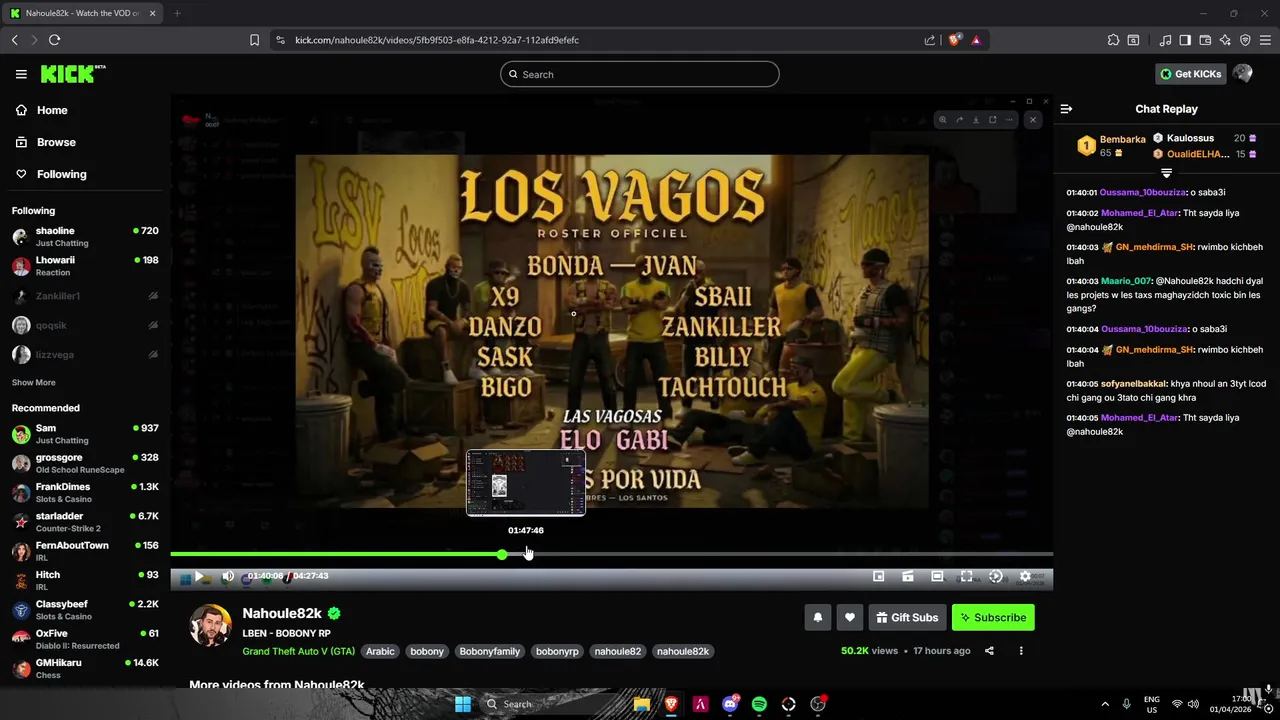Enter fullscreen mode in the video player

pos(966,576)
